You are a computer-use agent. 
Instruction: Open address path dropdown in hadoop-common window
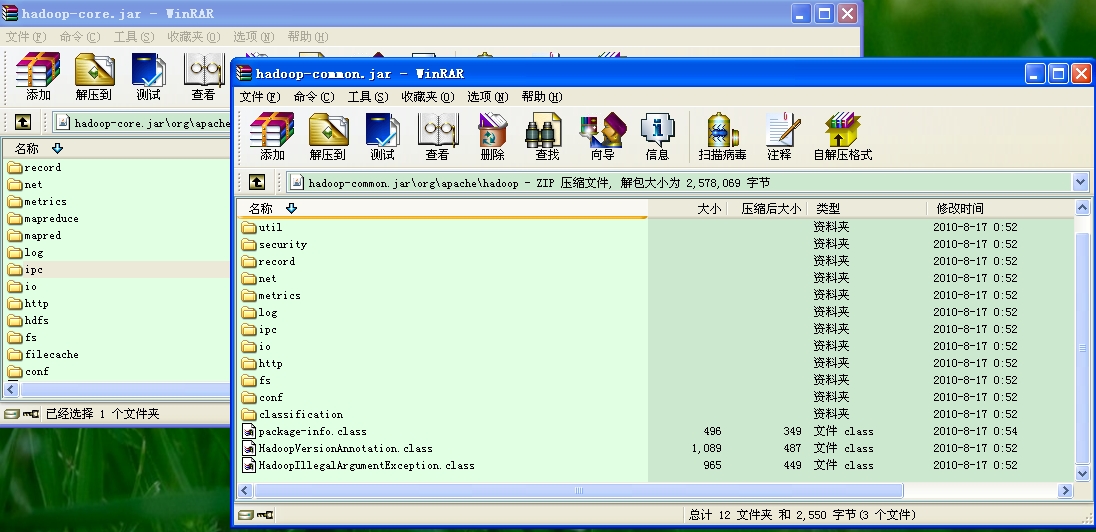pyautogui.click(x=1081, y=182)
